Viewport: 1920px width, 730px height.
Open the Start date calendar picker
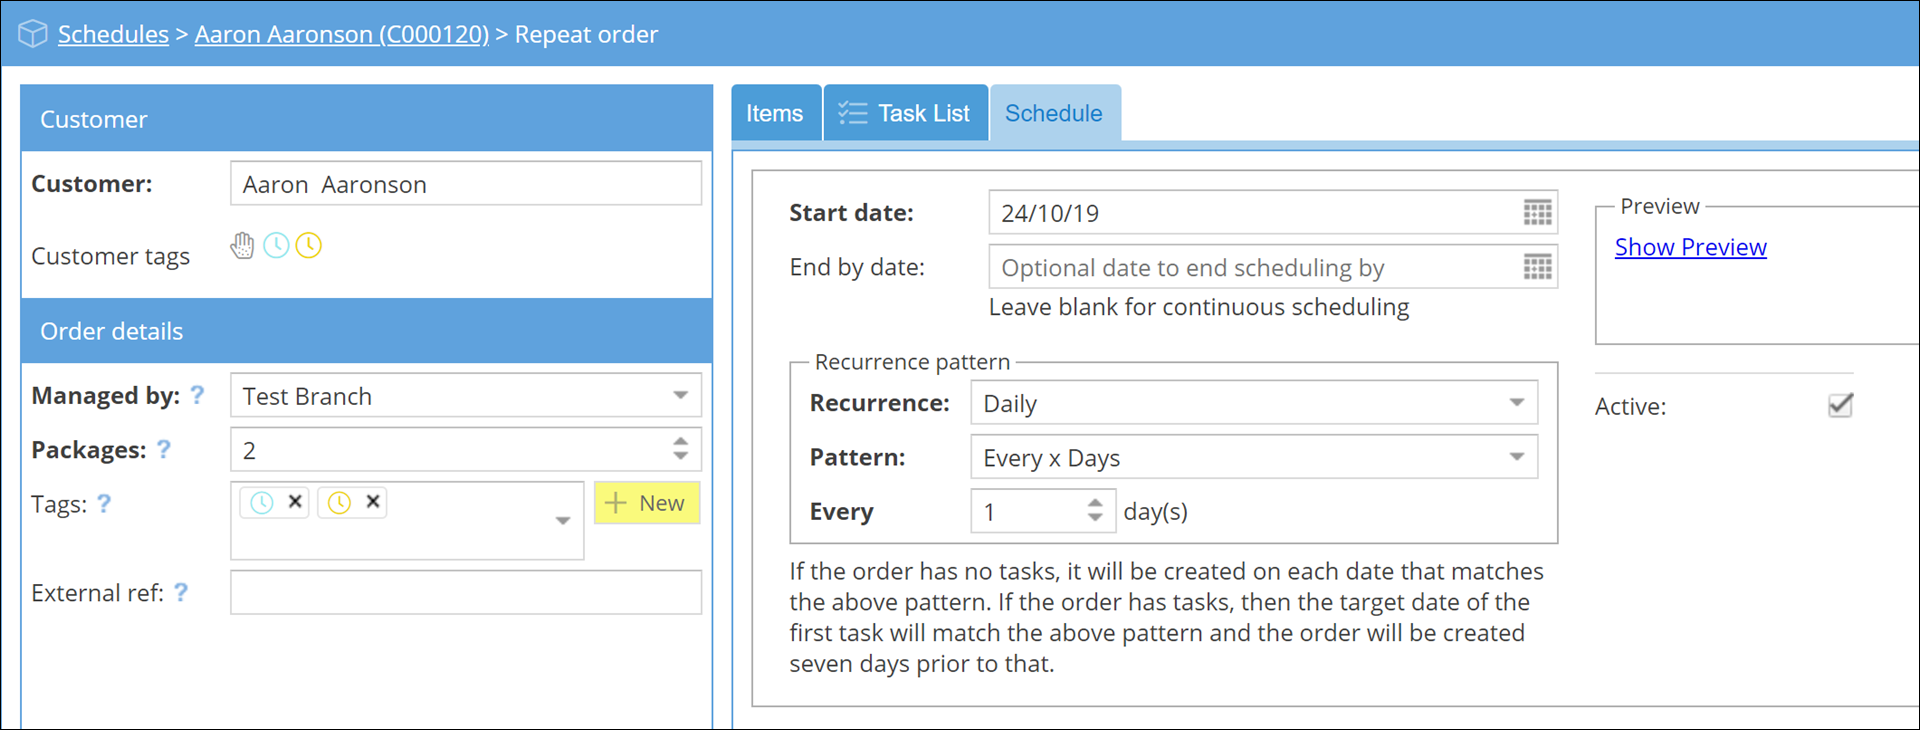[x=1537, y=213]
